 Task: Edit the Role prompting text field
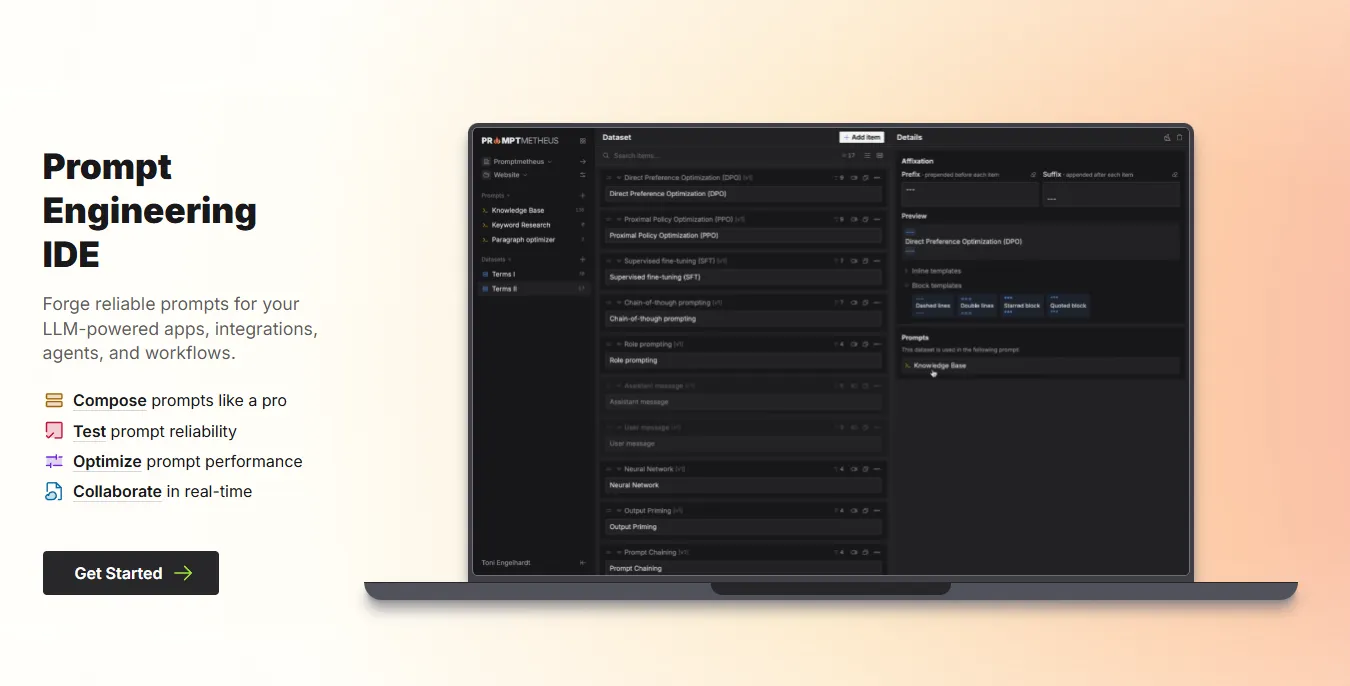tap(744, 361)
